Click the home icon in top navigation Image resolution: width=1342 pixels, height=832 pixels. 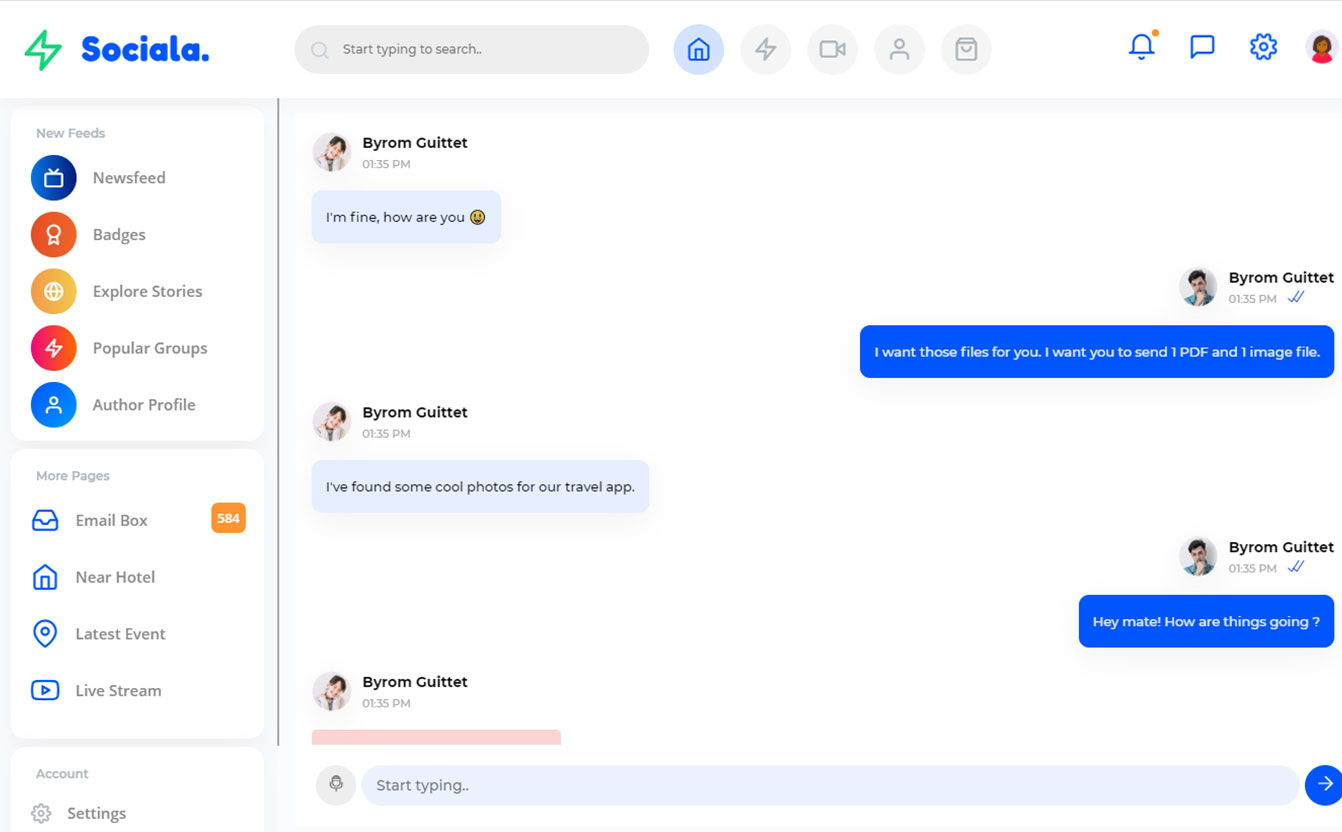point(698,49)
